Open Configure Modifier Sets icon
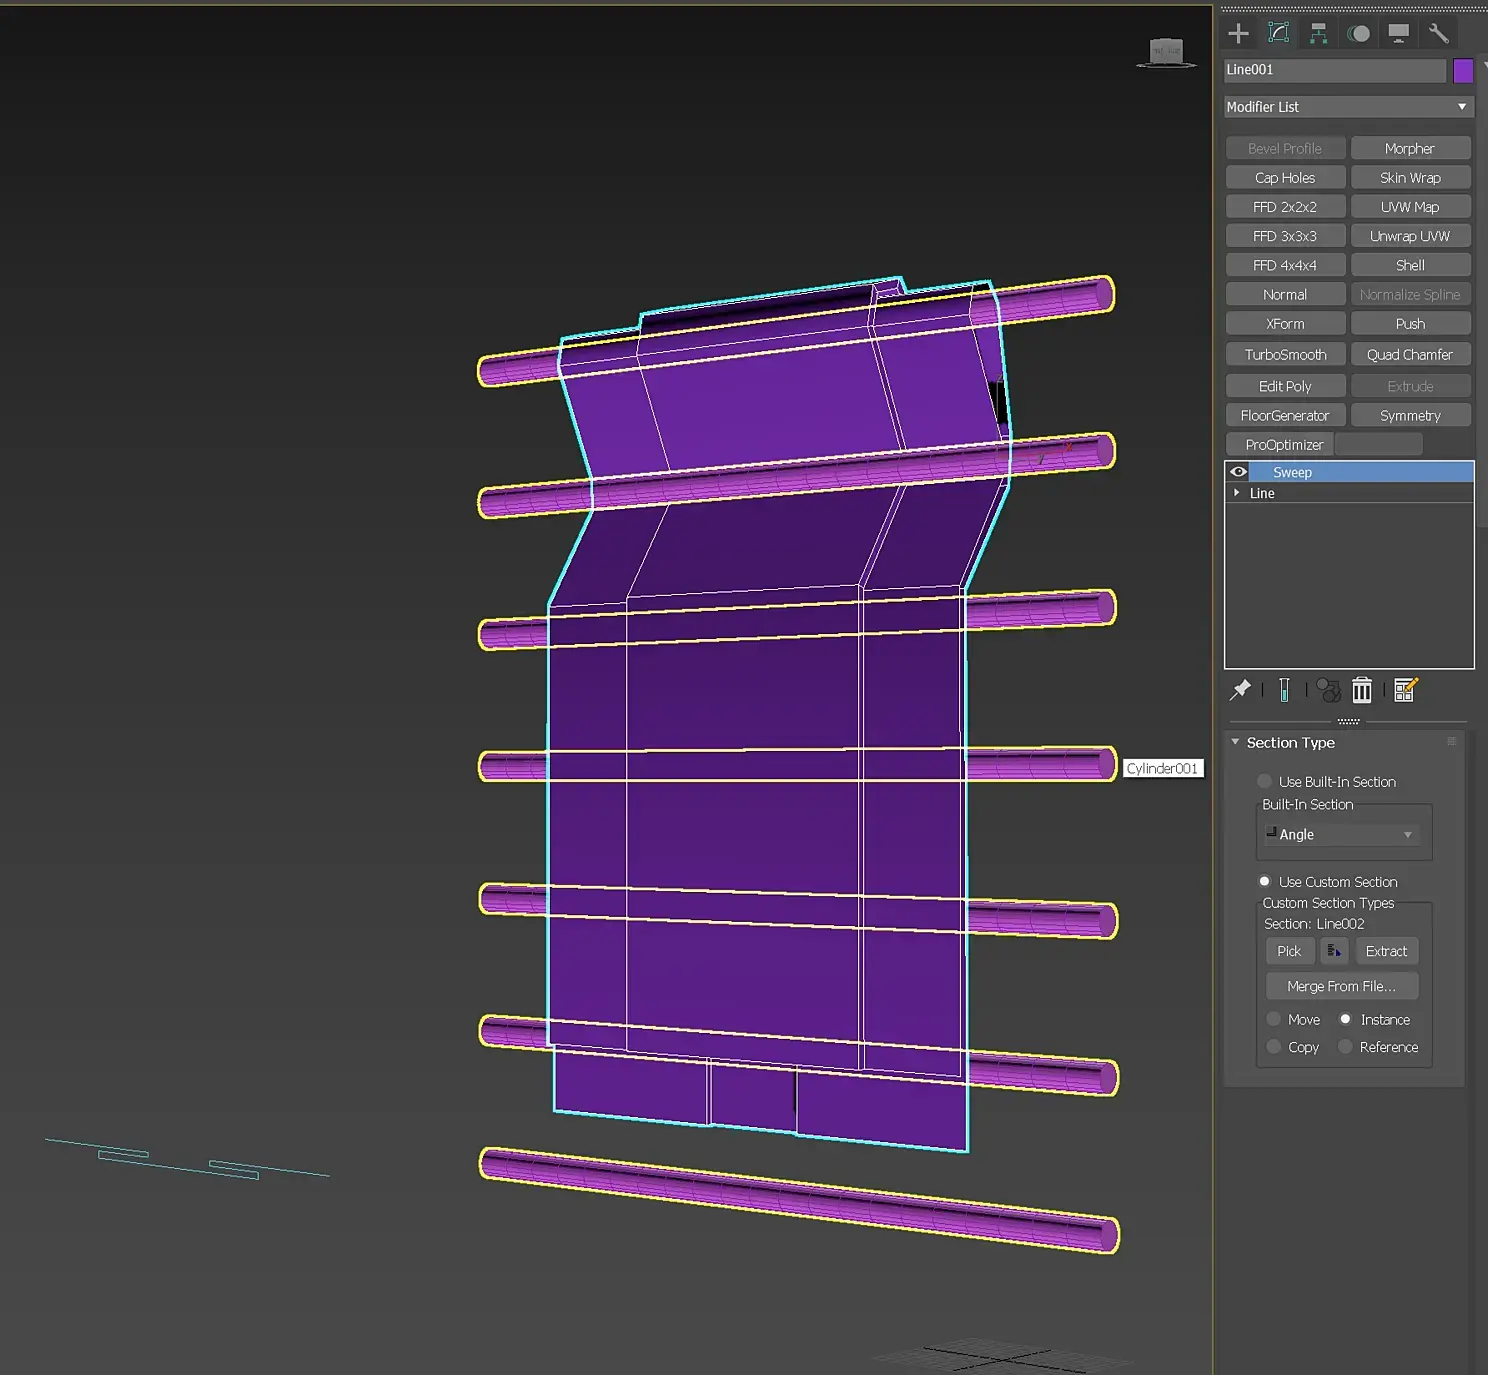Viewport: 1488px width, 1375px height. click(x=1405, y=690)
